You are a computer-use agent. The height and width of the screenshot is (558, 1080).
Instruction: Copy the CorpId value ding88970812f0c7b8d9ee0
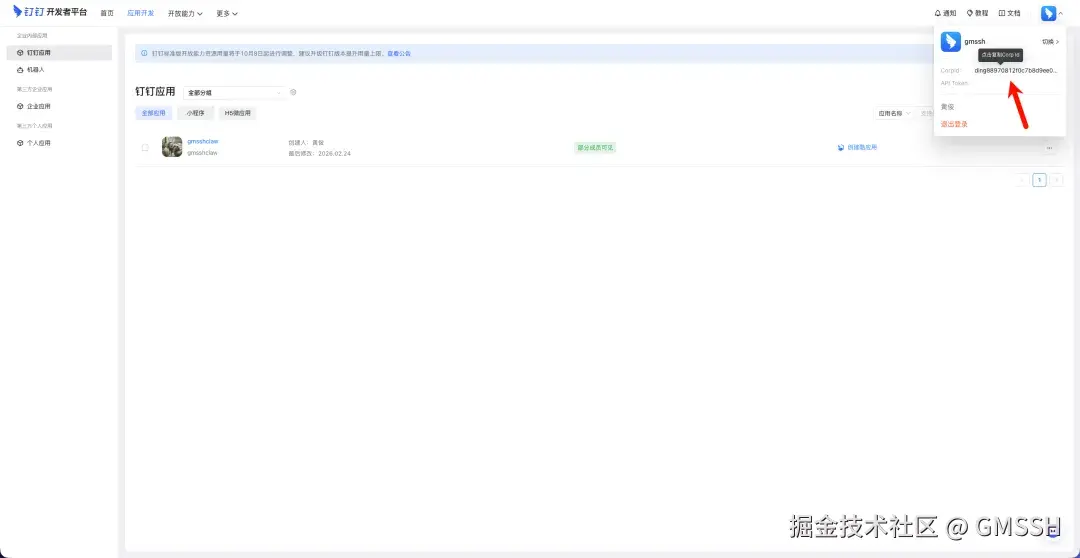click(1016, 70)
